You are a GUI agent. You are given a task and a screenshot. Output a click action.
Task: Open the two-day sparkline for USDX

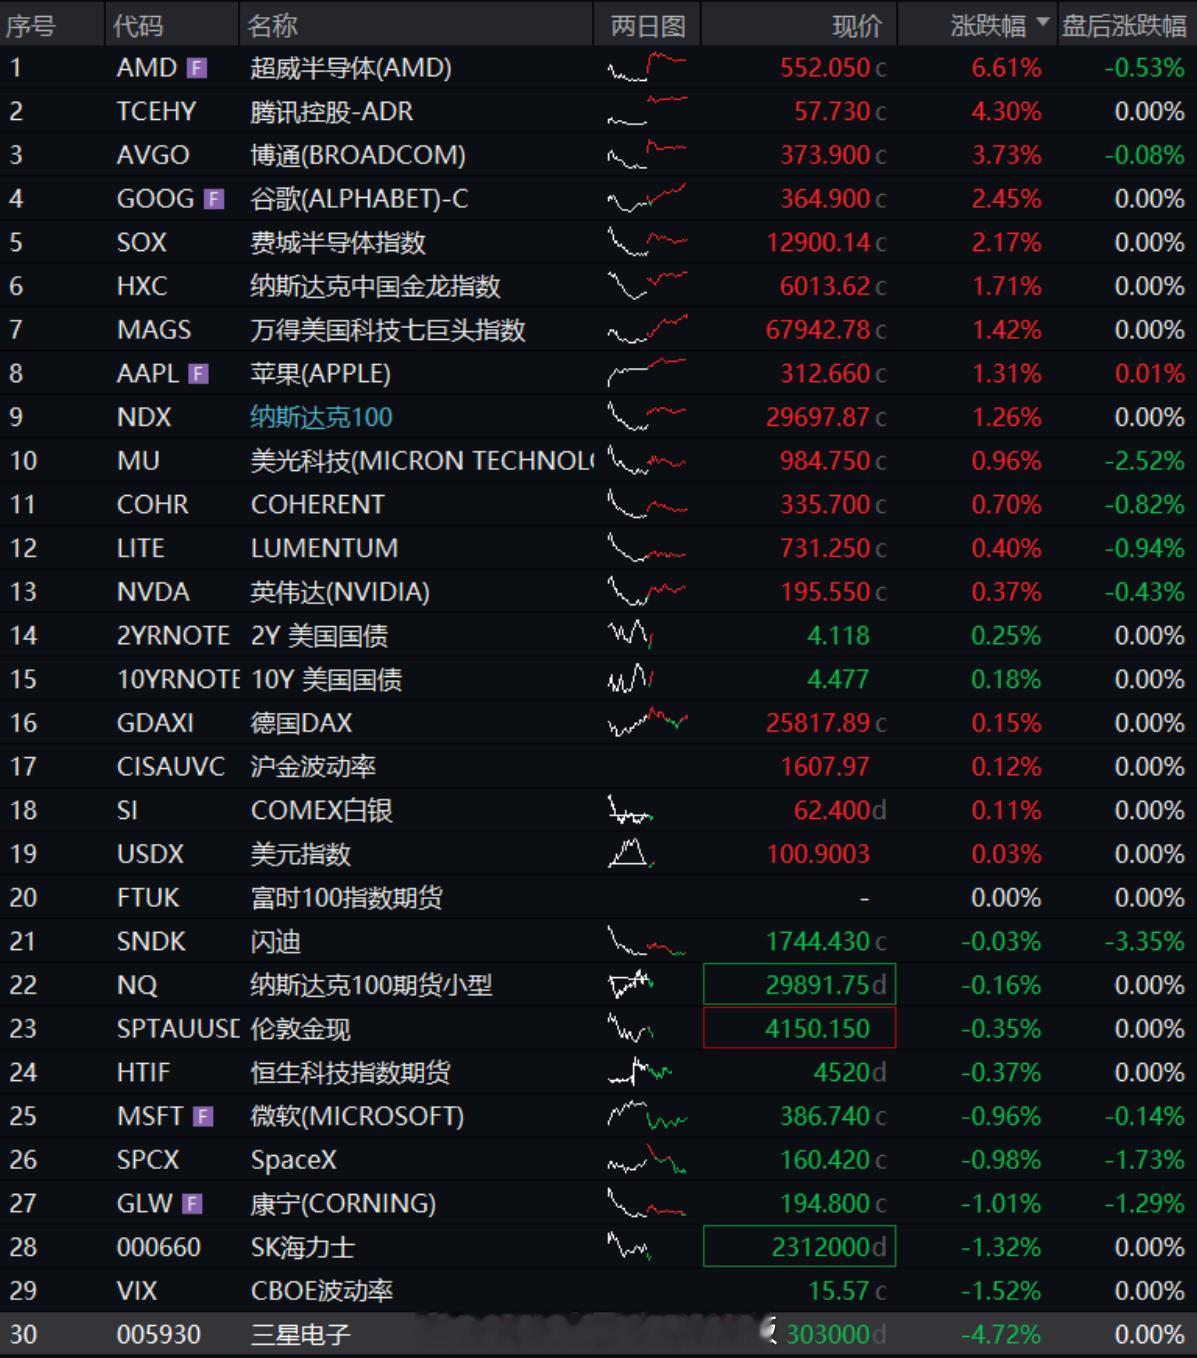(631, 854)
